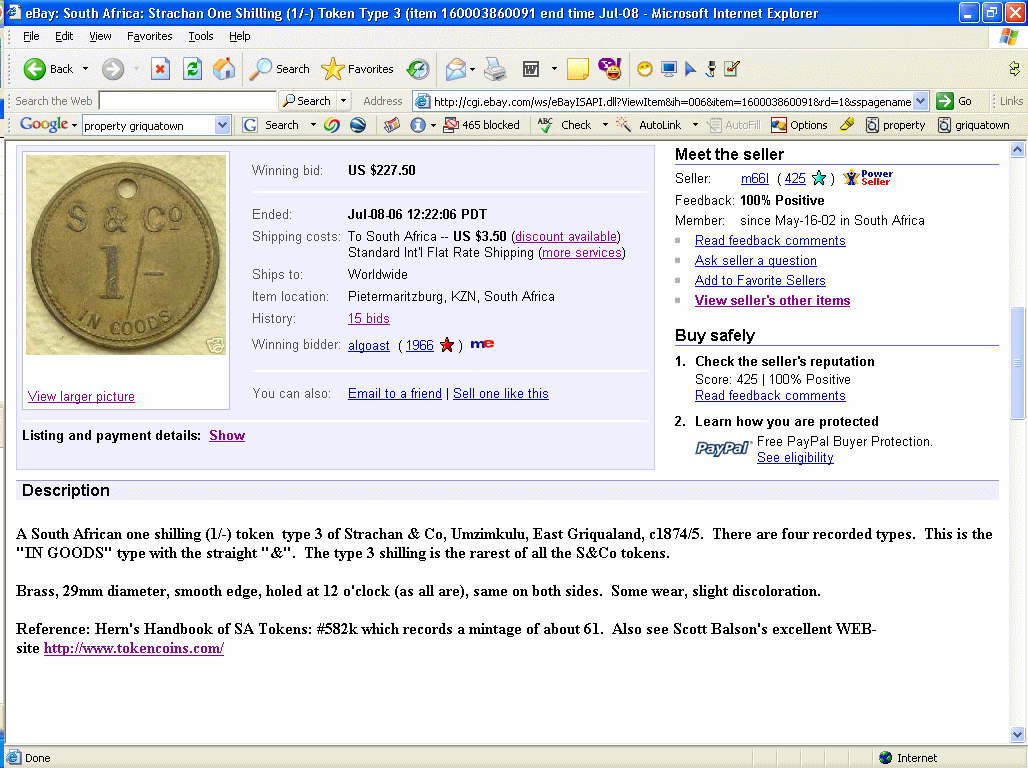Stop loading the page

(x=160, y=69)
